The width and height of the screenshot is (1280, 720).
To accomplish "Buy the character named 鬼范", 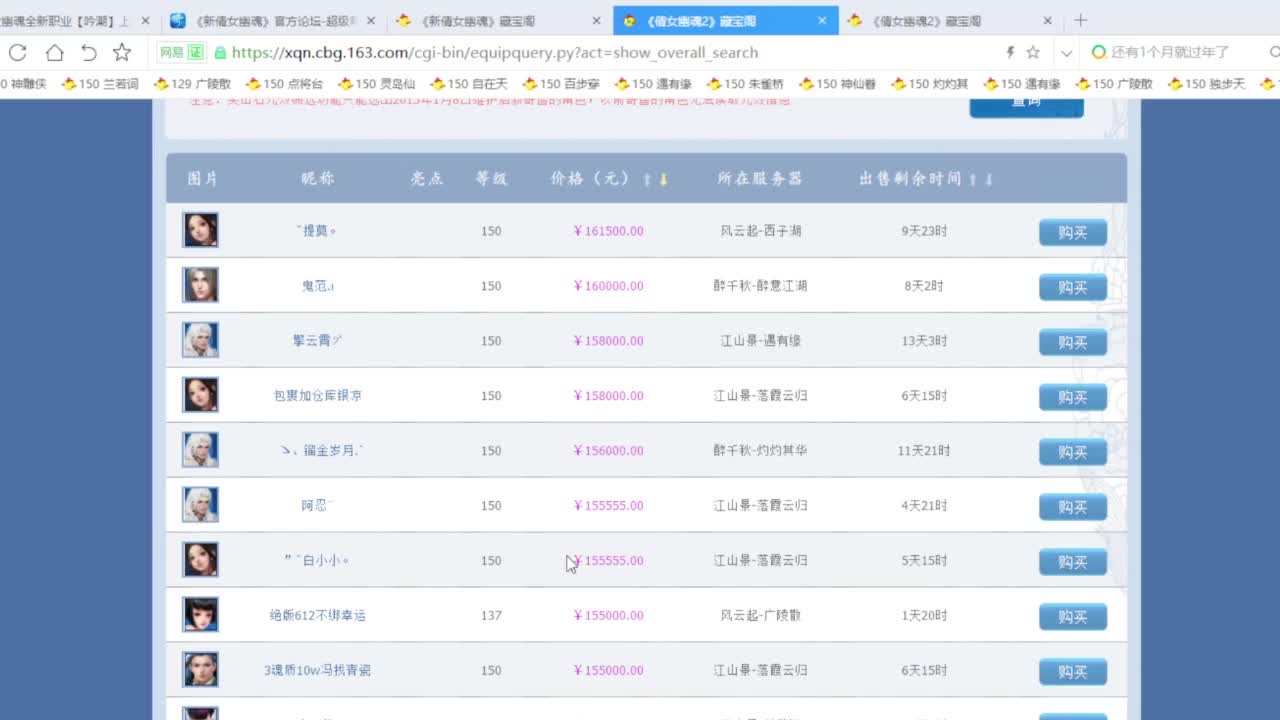I will coord(1072,287).
